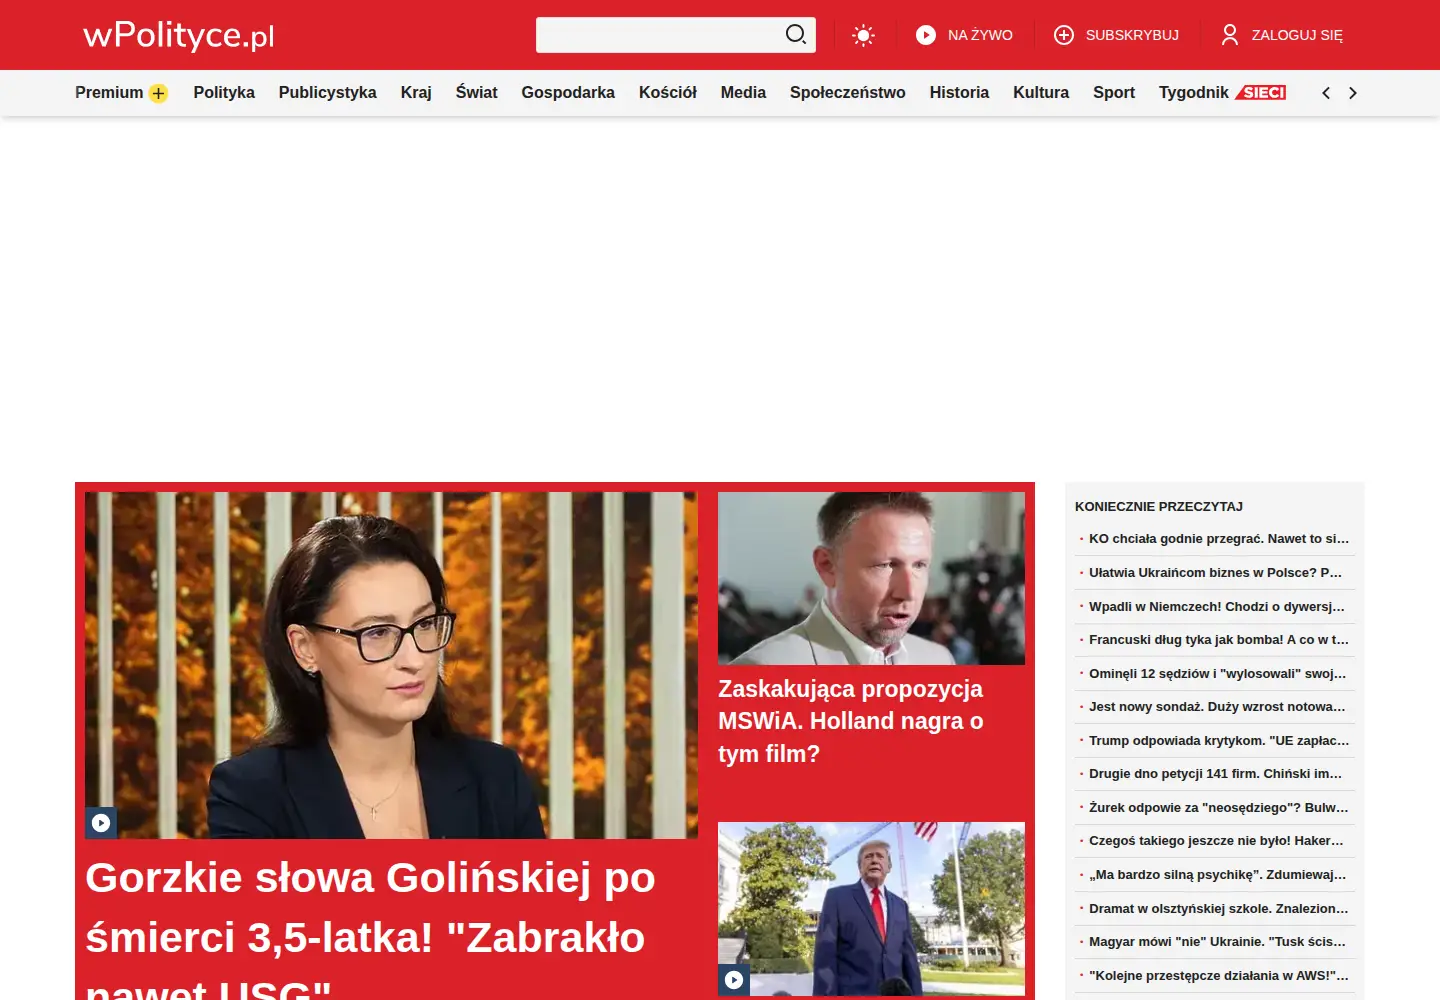Open the Świat category
The width and height of the screenshot is (1440, 1000).
pos(477,93)
